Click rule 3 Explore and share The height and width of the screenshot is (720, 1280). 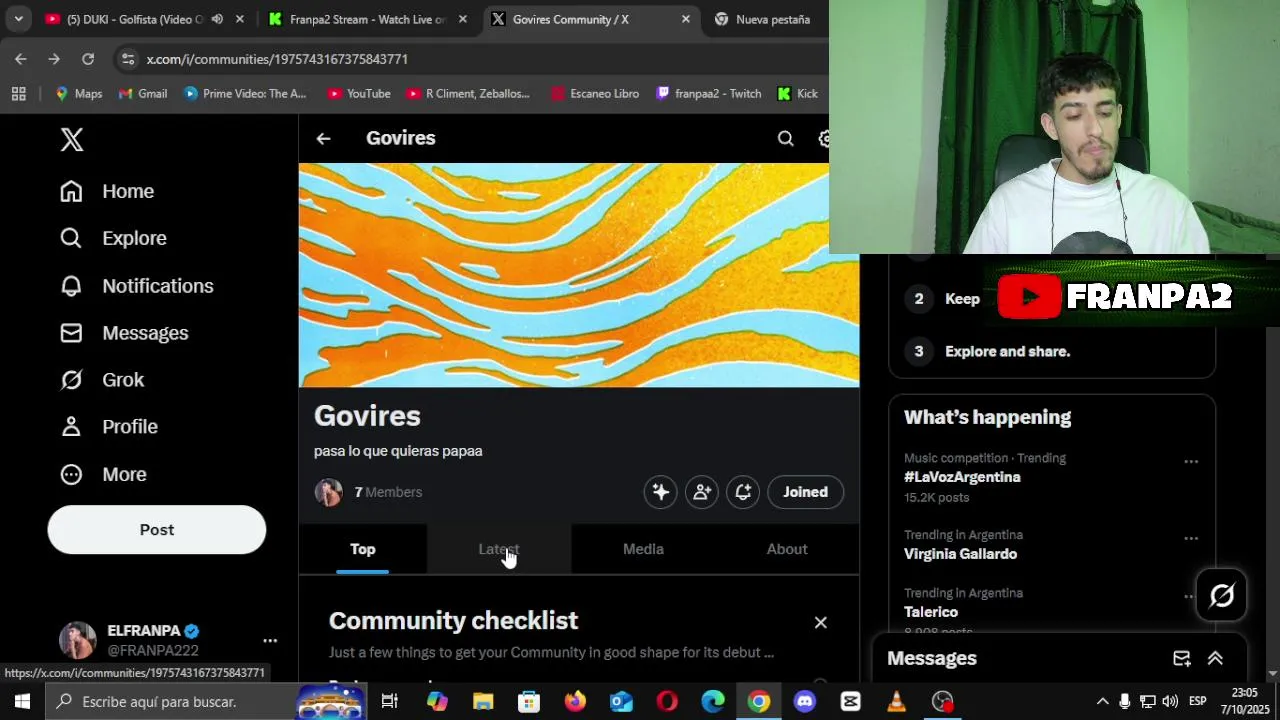(1007, 351)
